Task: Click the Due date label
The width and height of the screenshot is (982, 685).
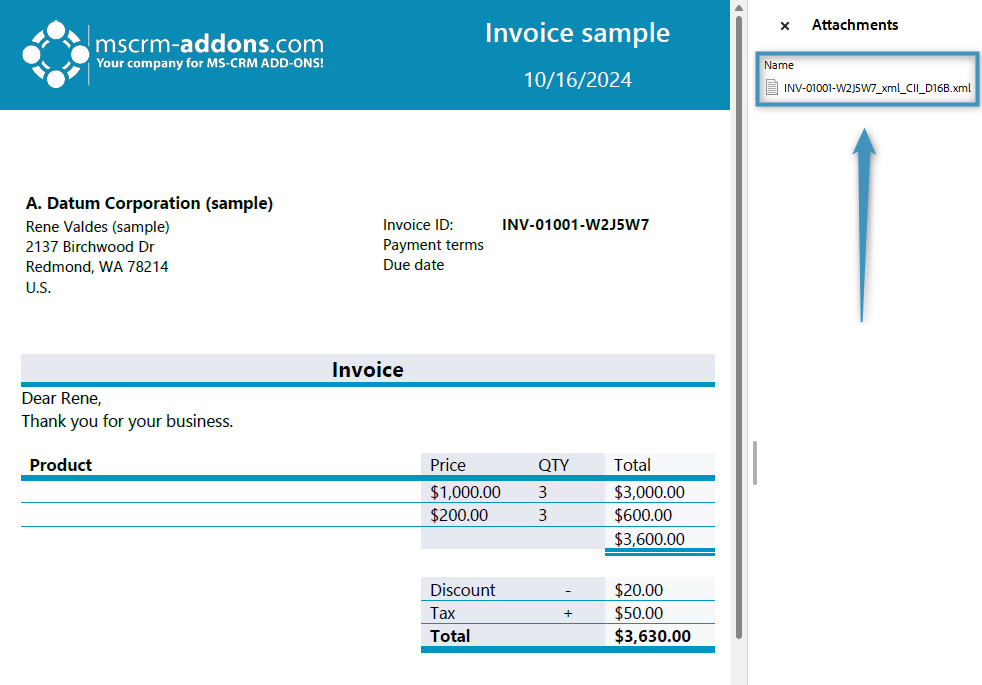Action: pos(413,265)
